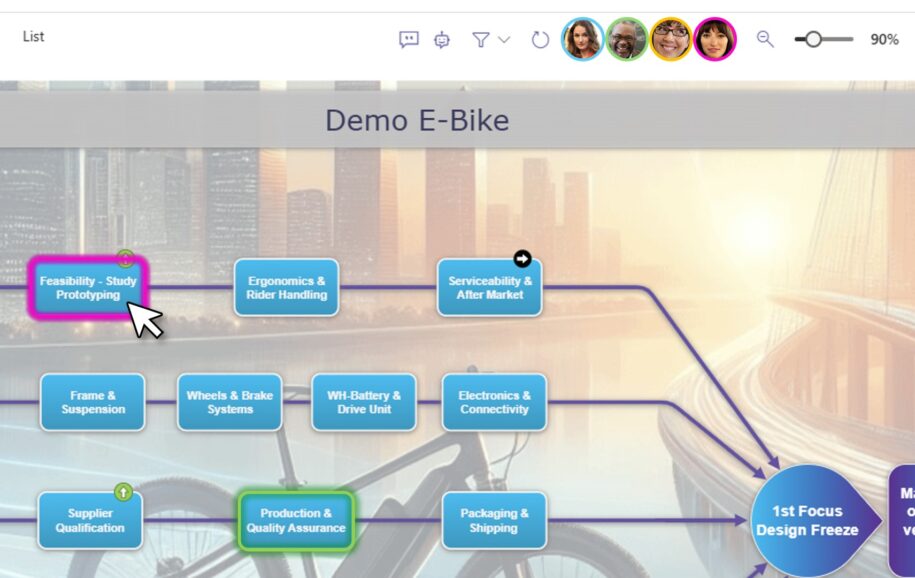This screenshot has height=578, width=915.
Task: Select the Electronics & Connectivity node
Action: (x=494, y=403)
